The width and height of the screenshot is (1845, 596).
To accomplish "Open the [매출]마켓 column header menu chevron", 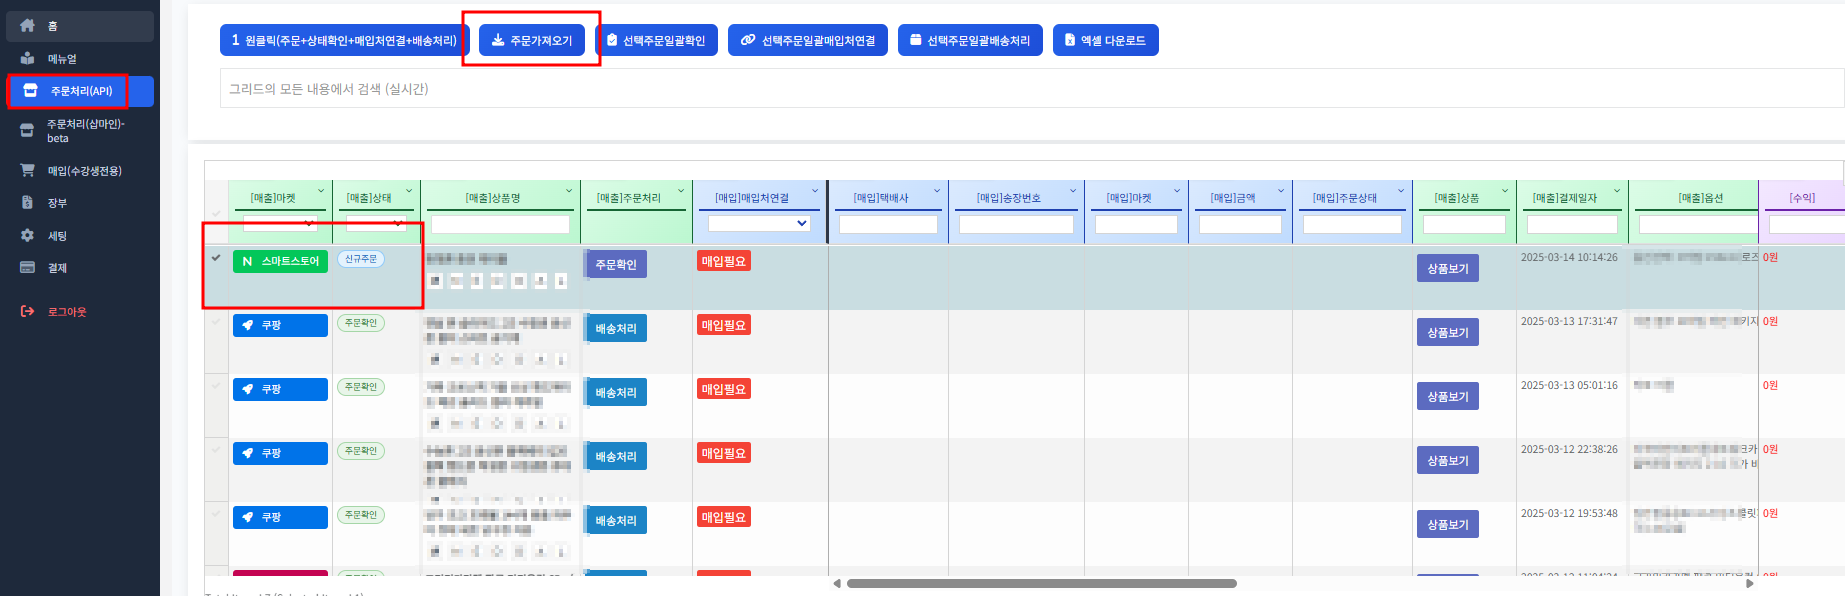I will [x=321, y=191].
